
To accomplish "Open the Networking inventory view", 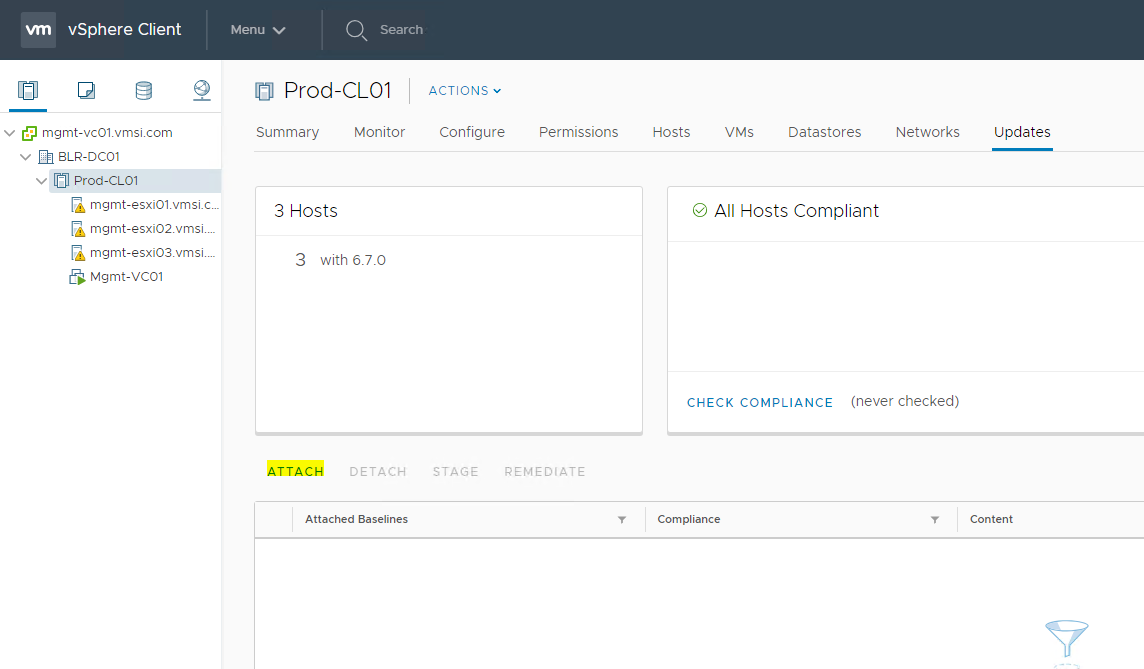I will coord(201,90).
